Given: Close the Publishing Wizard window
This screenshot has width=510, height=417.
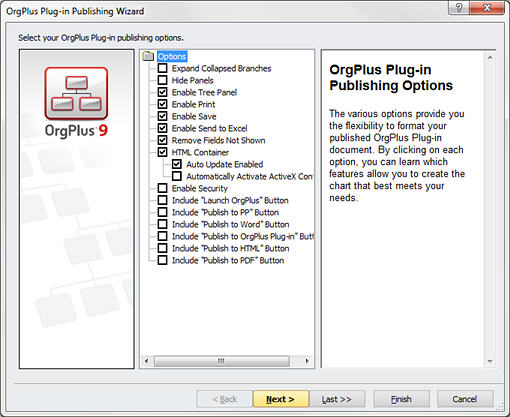Looking at the screenshot, I should tap(487, 8).
